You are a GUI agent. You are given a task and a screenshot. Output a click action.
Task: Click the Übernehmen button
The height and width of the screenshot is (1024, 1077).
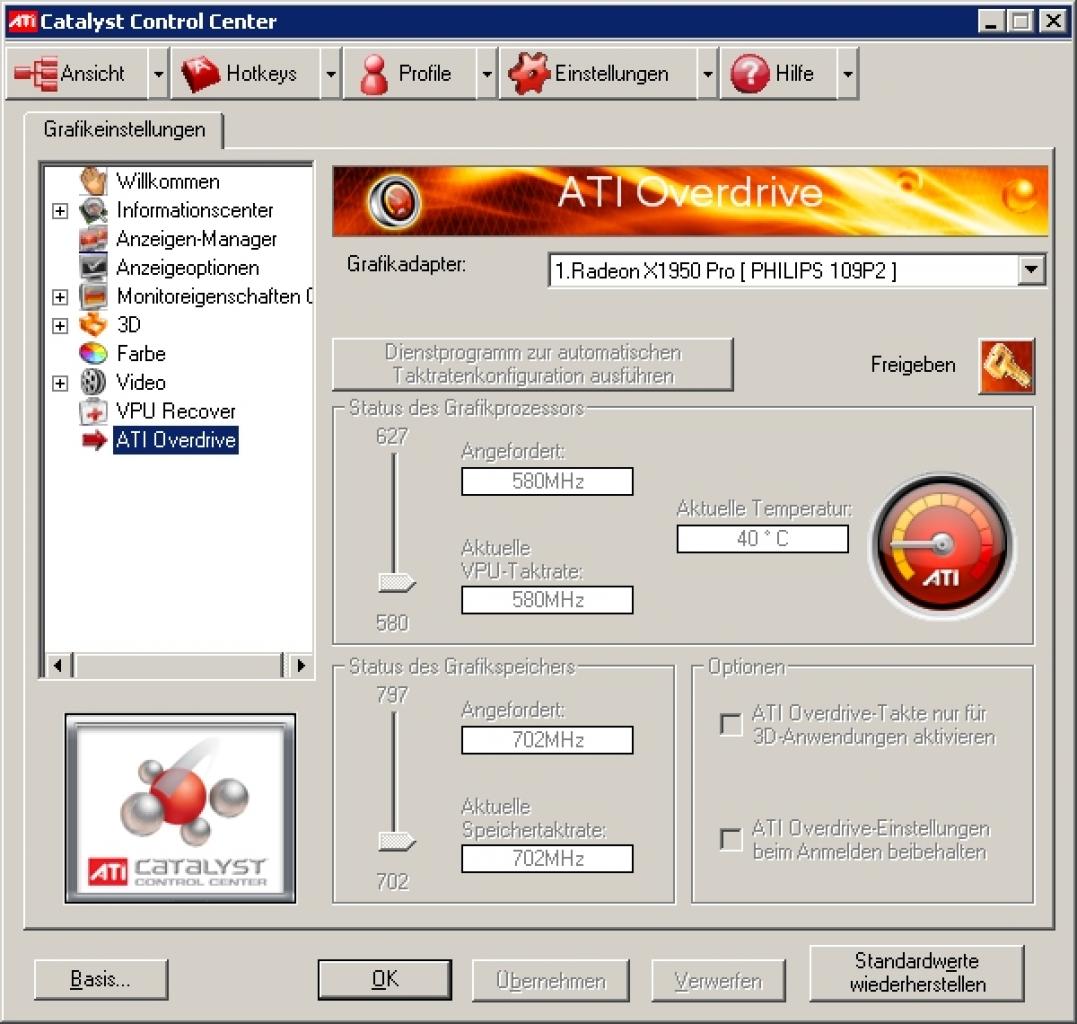pyautogui.click(x=551, y=980)
